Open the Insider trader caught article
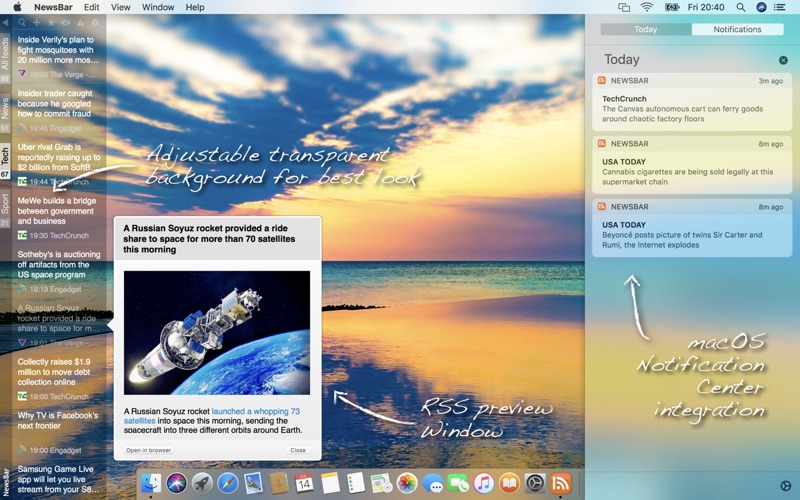The width and height of the screenshot is (800, 500). (55, 104)
